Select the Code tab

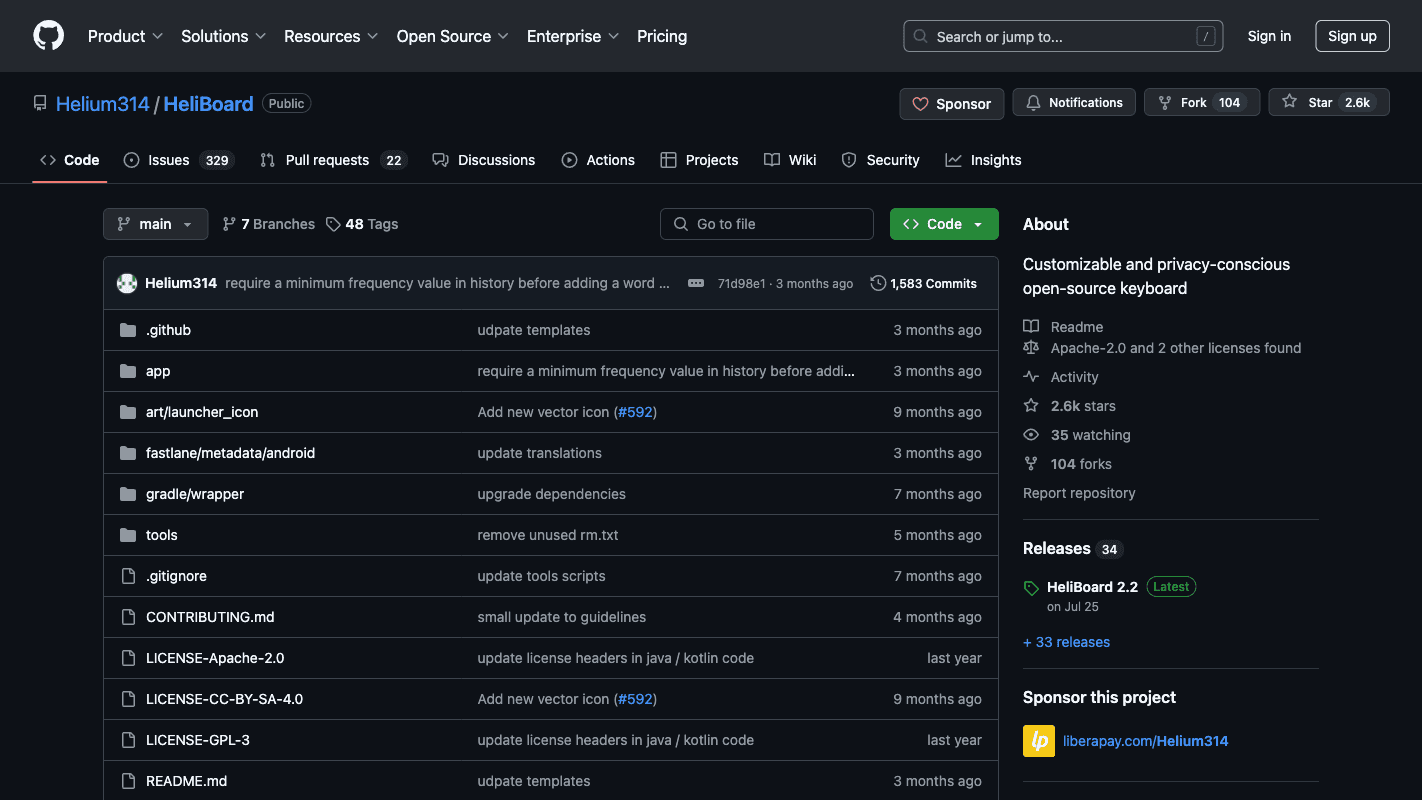pyautogui.click(x=70, y=160)
